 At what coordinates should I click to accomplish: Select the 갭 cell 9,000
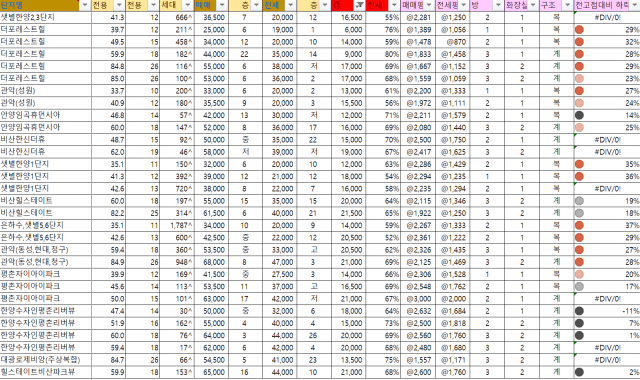(x=349, y=54)
